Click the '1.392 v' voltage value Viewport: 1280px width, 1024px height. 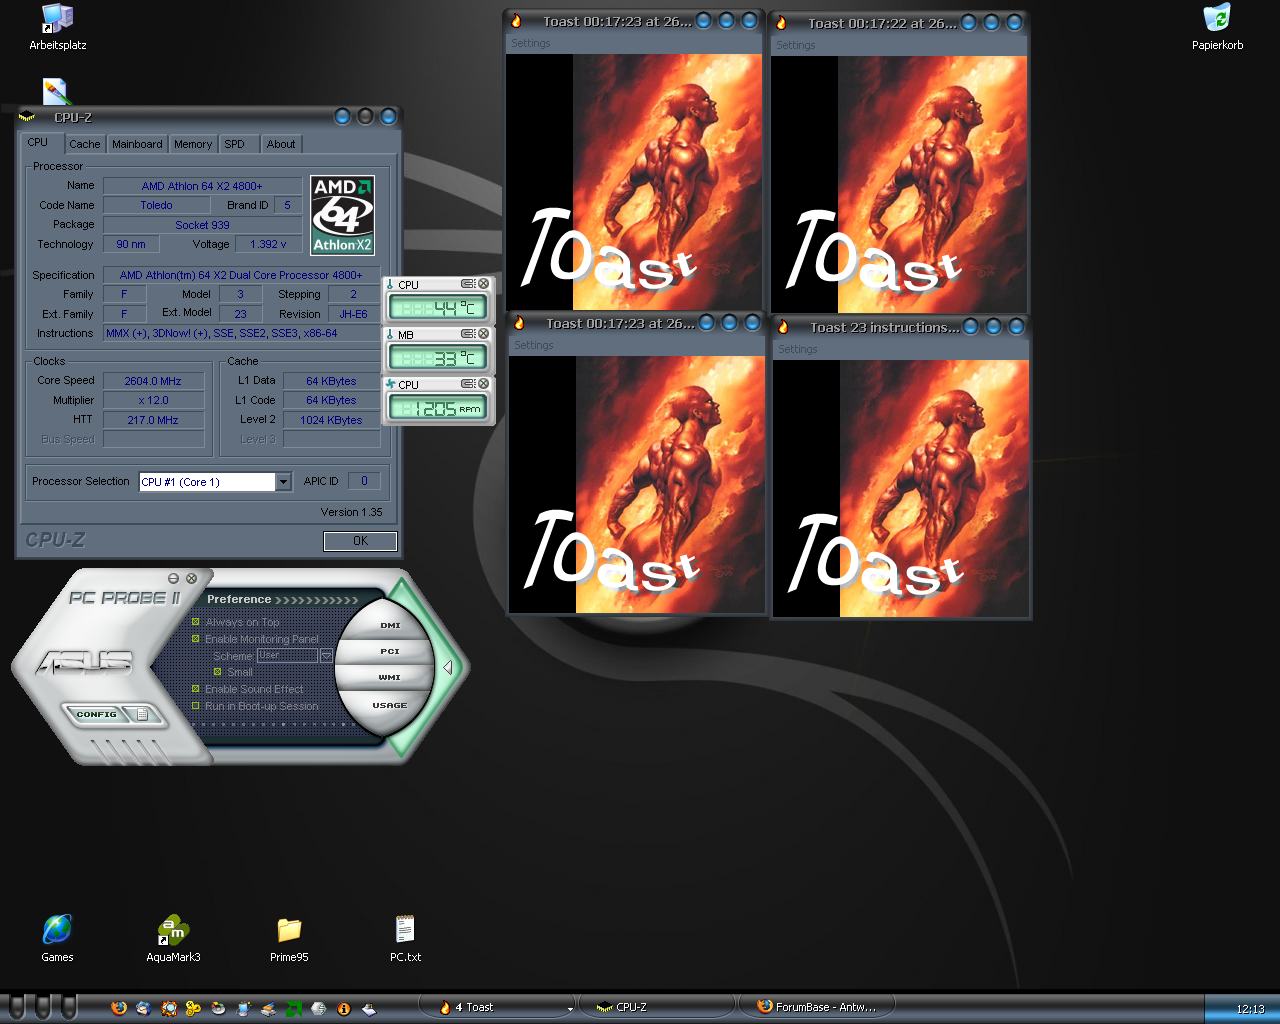tap(268, 244)
